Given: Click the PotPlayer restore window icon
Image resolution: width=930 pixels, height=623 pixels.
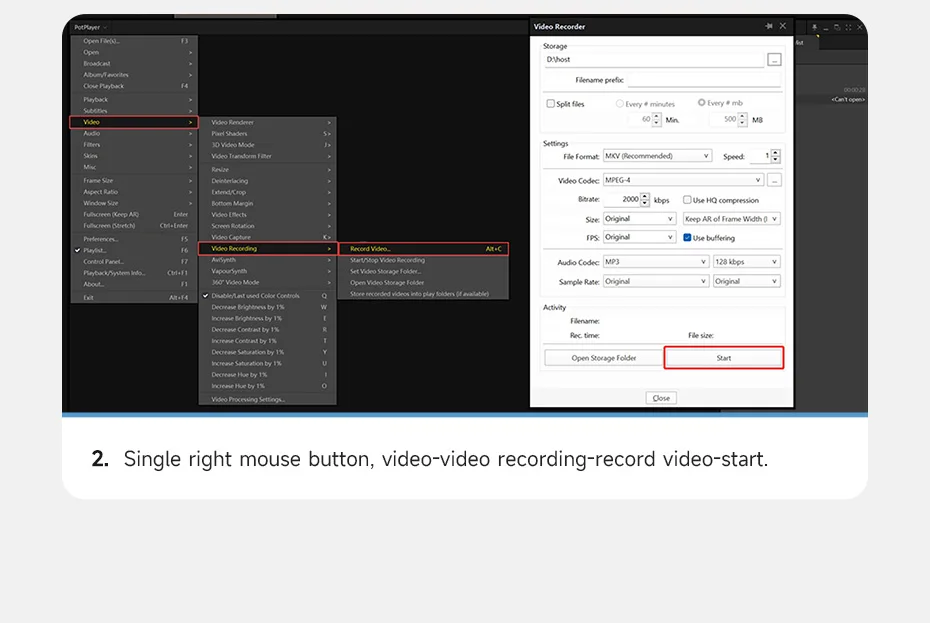Looking at the screenshot, I should pos(837,27).
